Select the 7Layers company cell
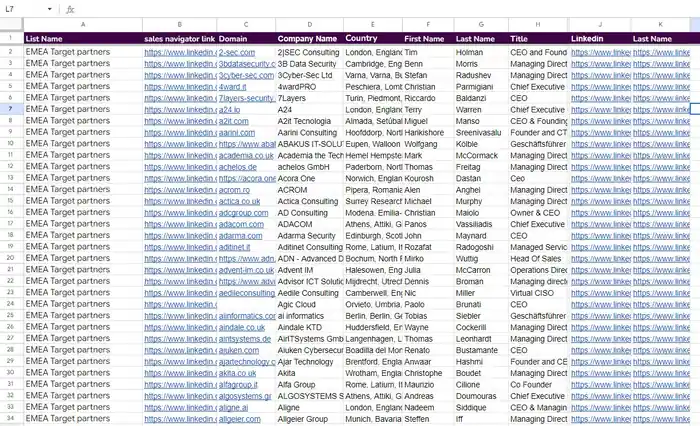Viewport: 700px width, 426px height. tap(309, 98)
